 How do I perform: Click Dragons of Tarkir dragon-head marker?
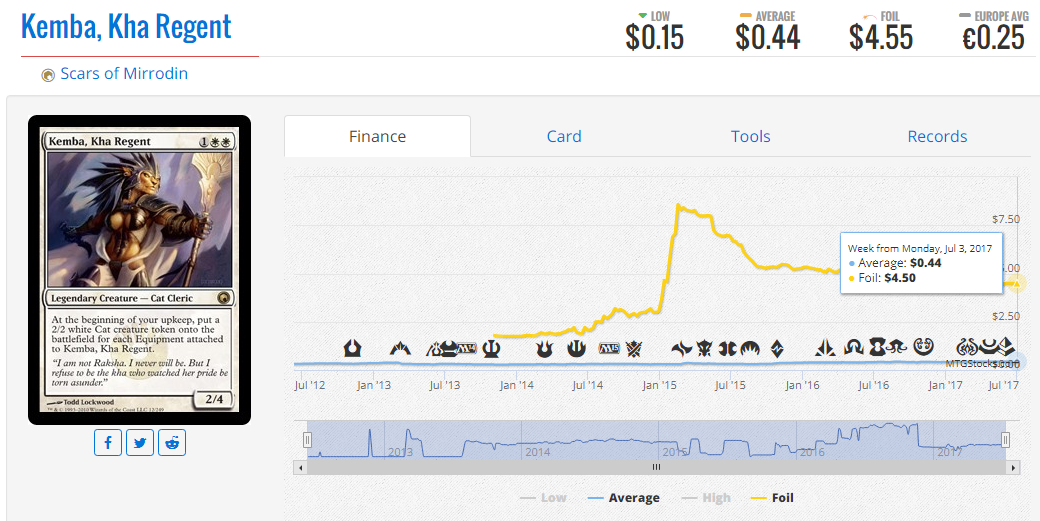click(704, 349)
